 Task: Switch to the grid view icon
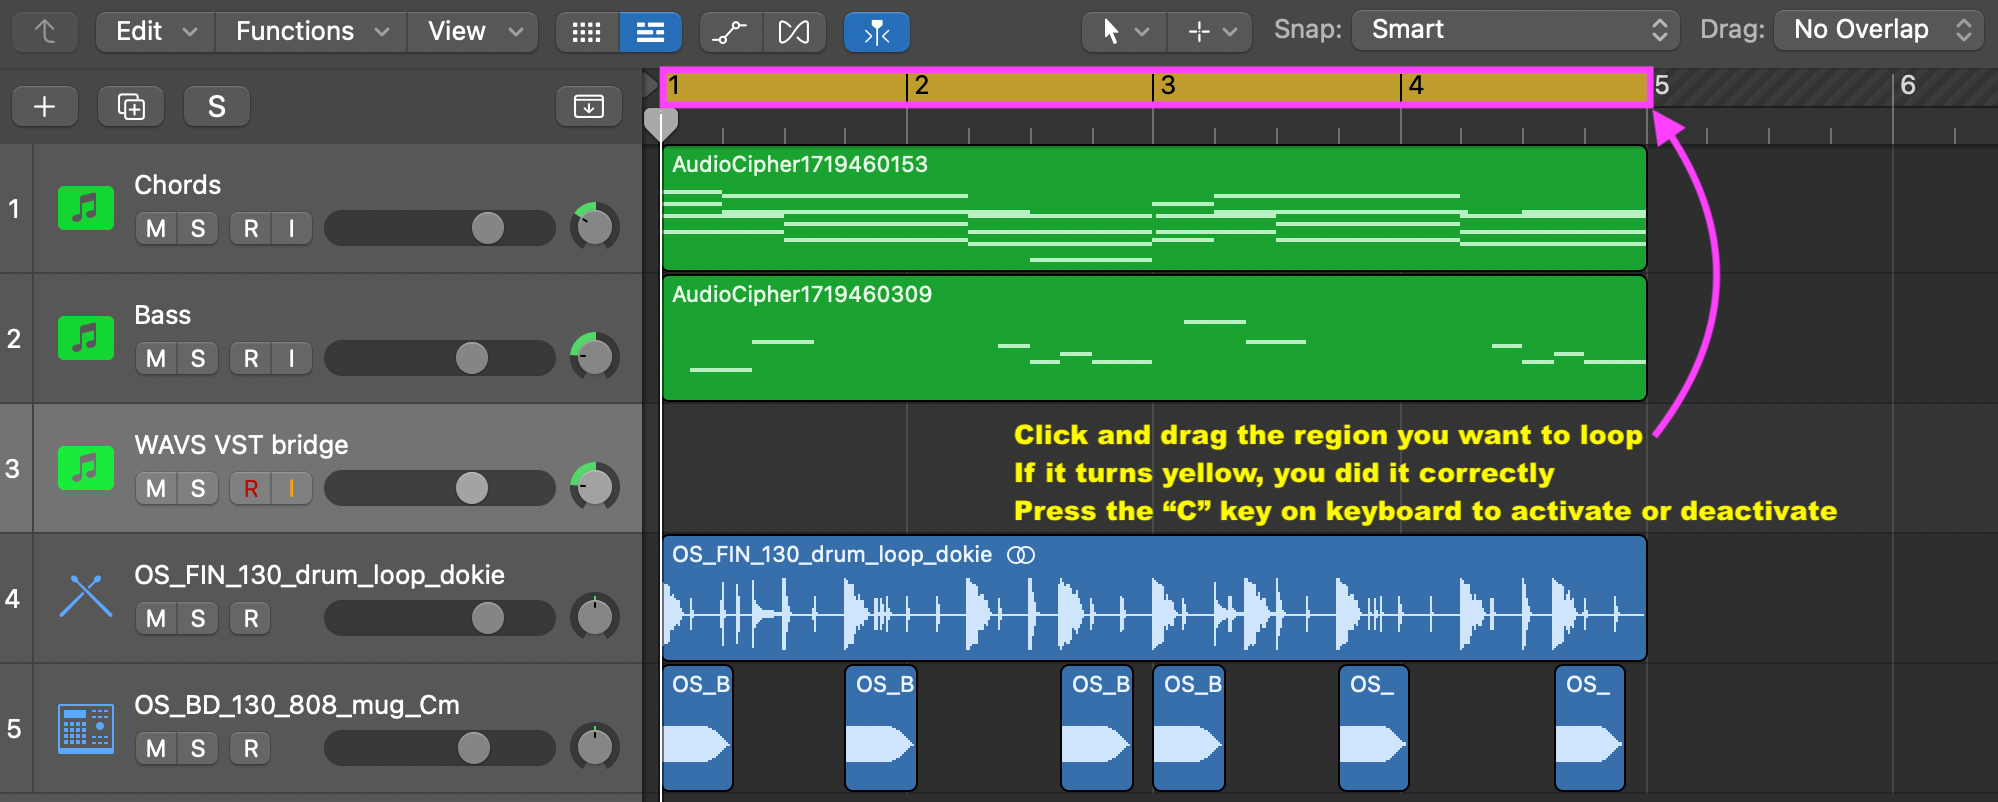(587, 32)
